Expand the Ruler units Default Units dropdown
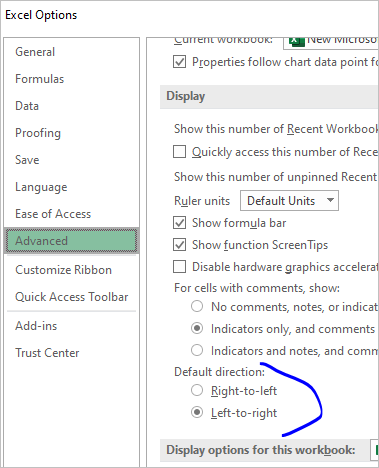This screenshot has height=468, width=379. pos(289,201)
